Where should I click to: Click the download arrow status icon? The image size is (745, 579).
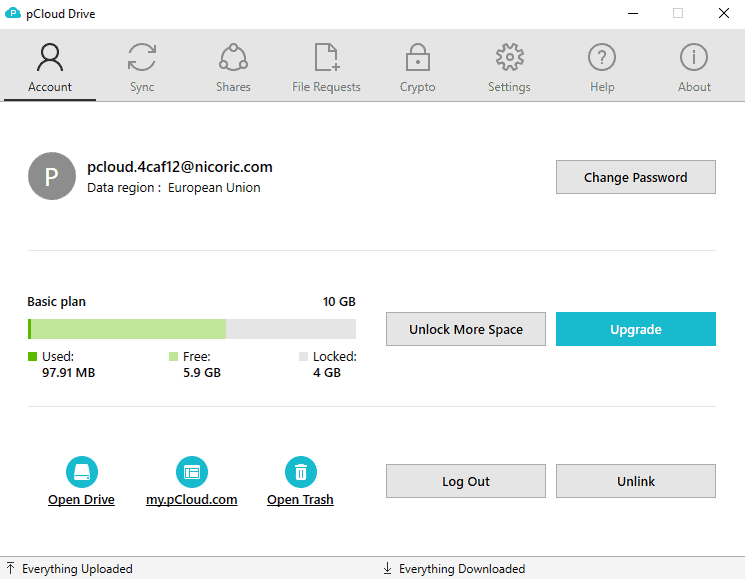click(388, 568)
